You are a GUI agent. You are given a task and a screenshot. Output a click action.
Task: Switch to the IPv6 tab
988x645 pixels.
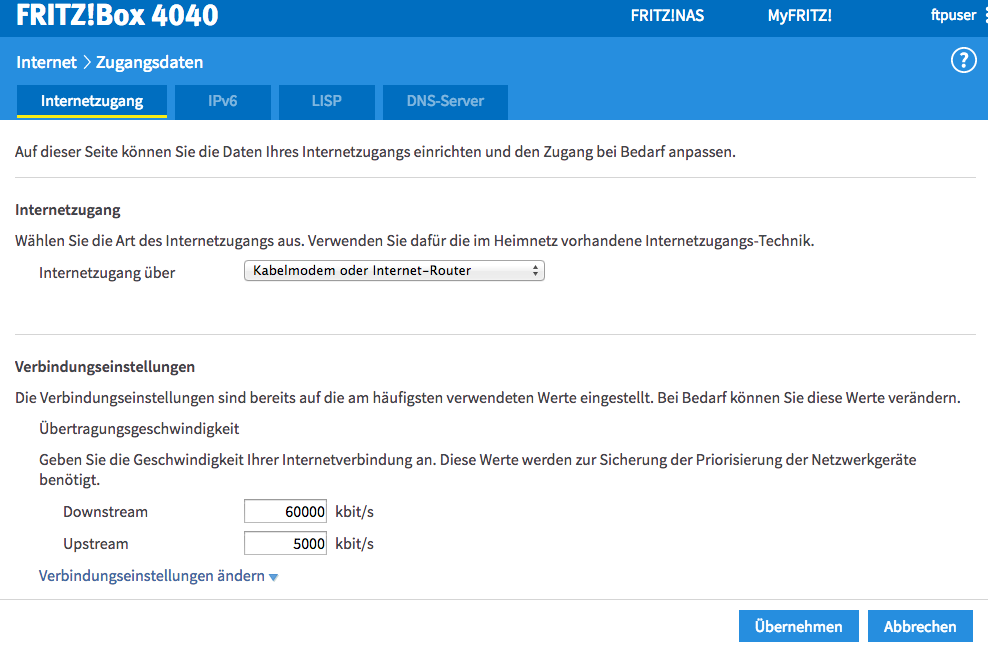pos(222,101)
